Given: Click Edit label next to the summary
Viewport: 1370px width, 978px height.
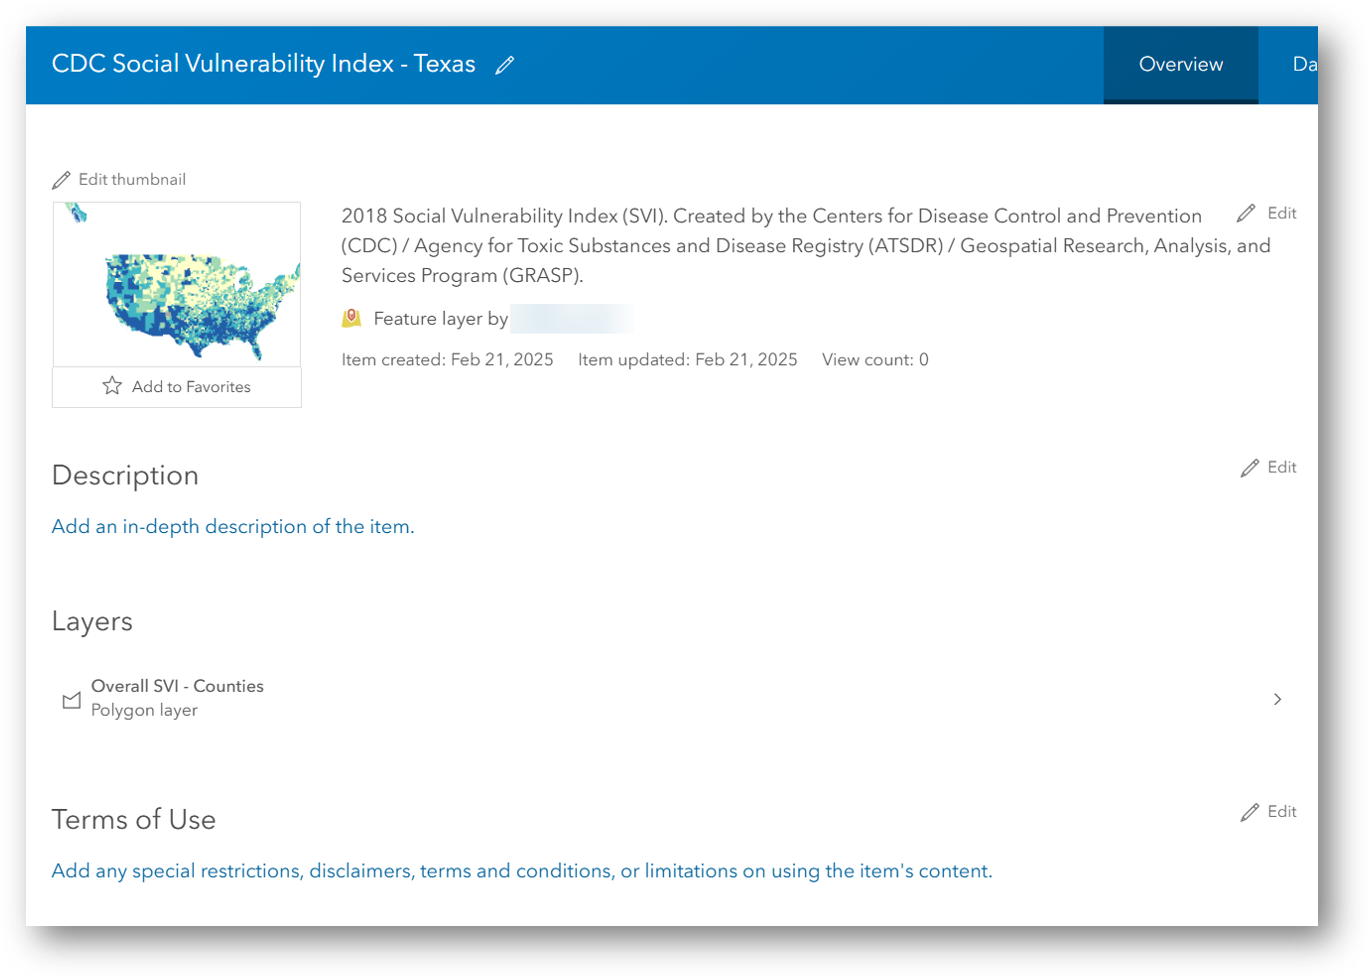Looking at the screenshot, I should tap(1282, 213).
